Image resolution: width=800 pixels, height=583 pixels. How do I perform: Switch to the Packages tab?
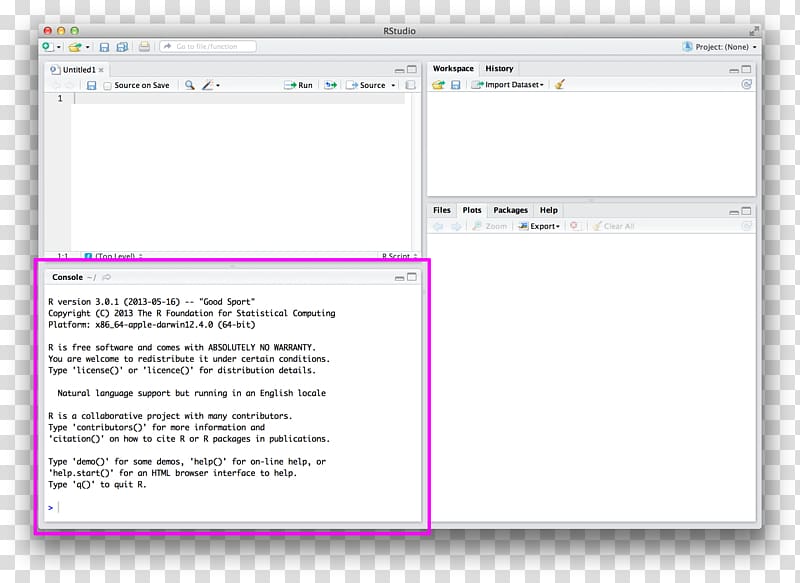coord(510,210)
